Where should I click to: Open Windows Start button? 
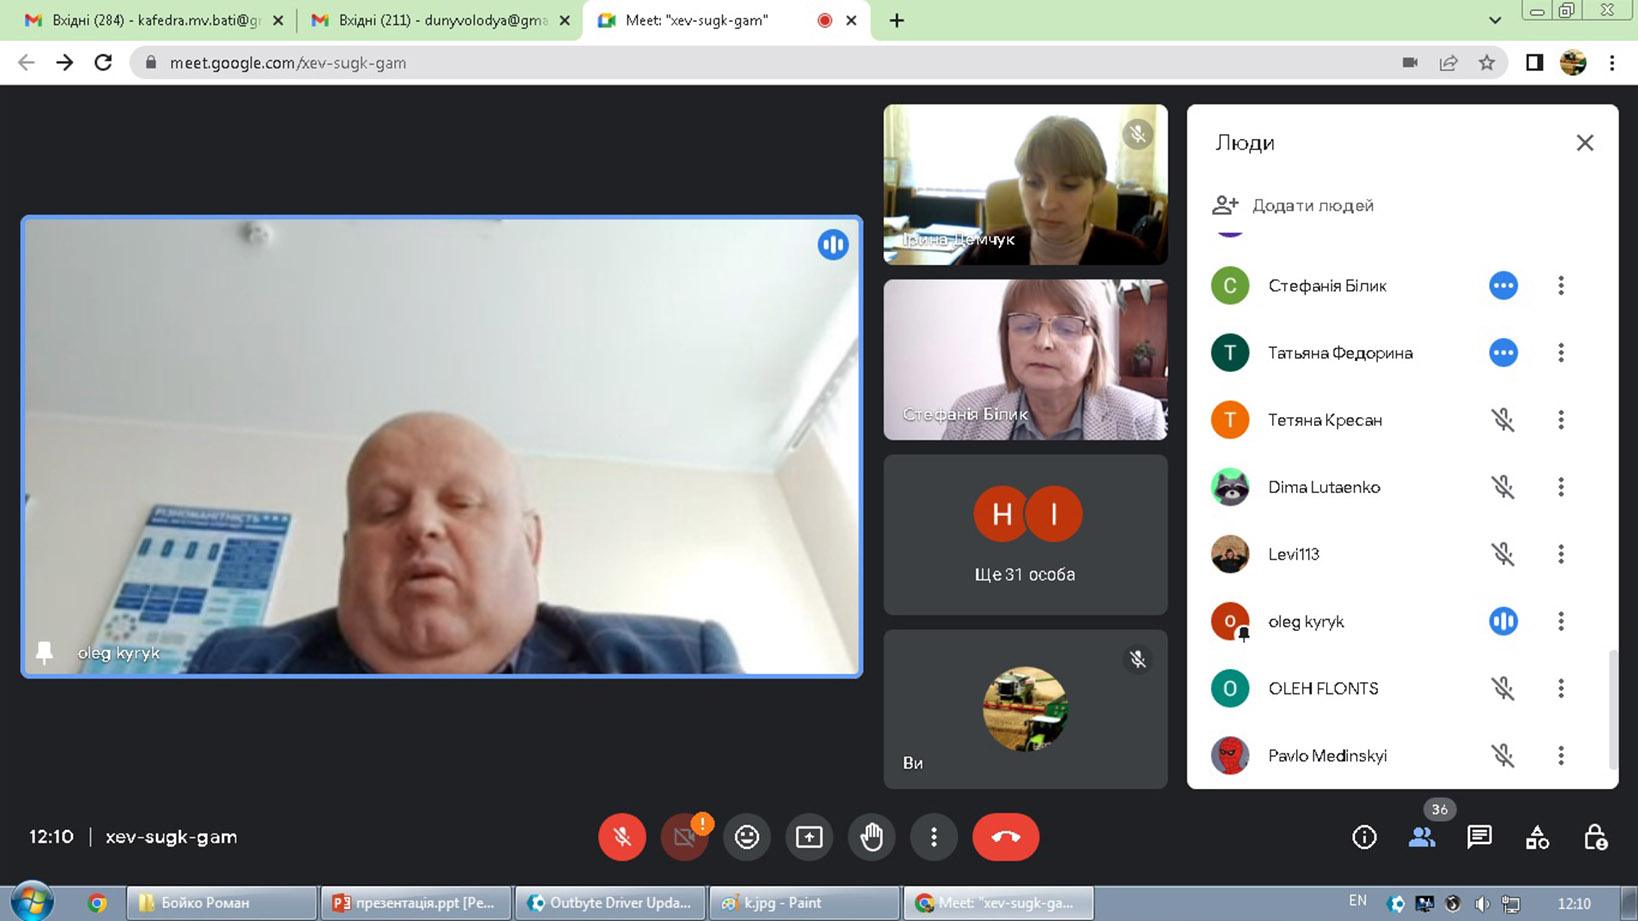[32, 902]
